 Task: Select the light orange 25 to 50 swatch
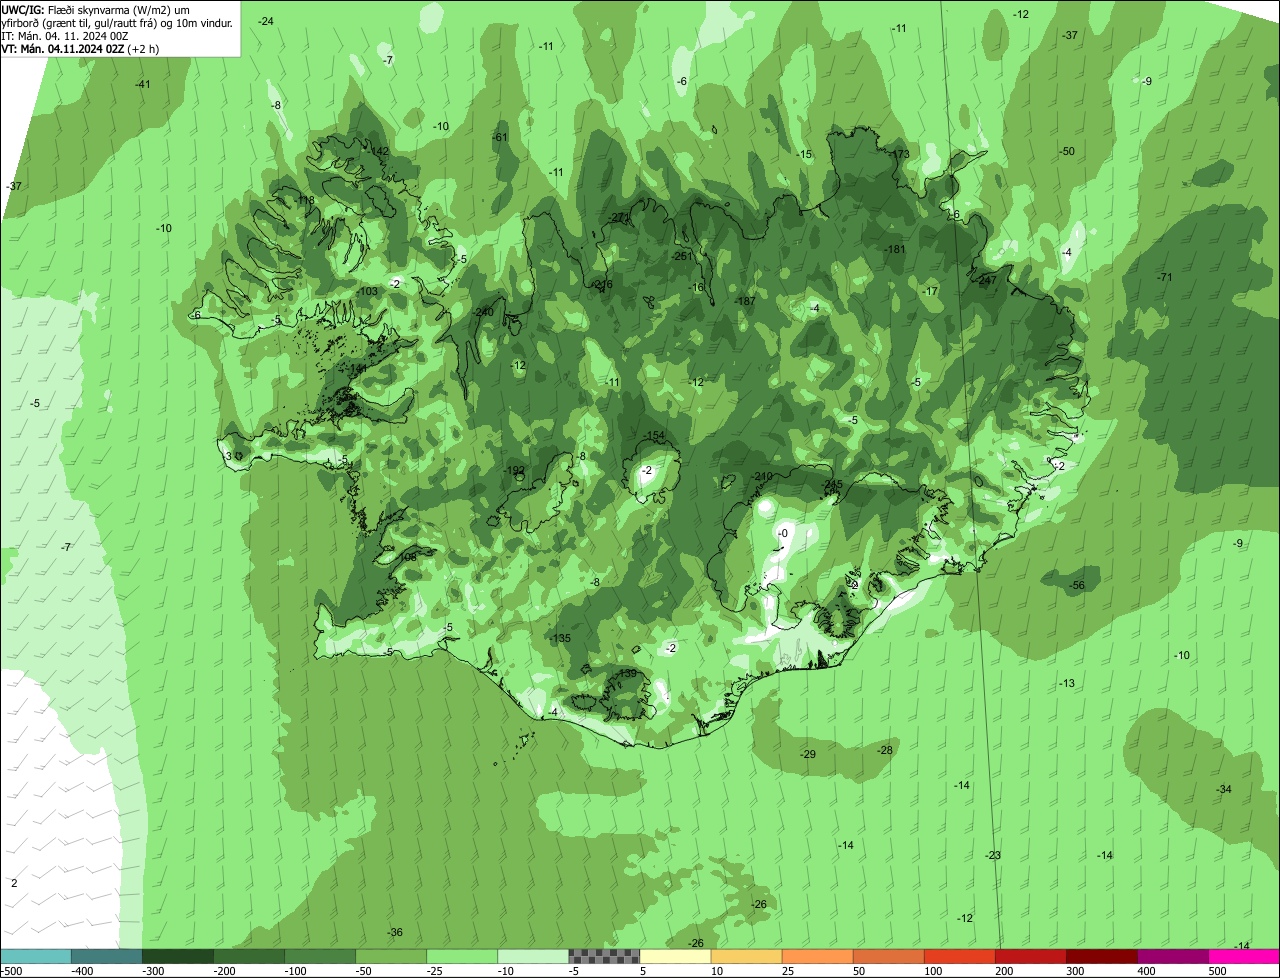(x=817, y=956)
